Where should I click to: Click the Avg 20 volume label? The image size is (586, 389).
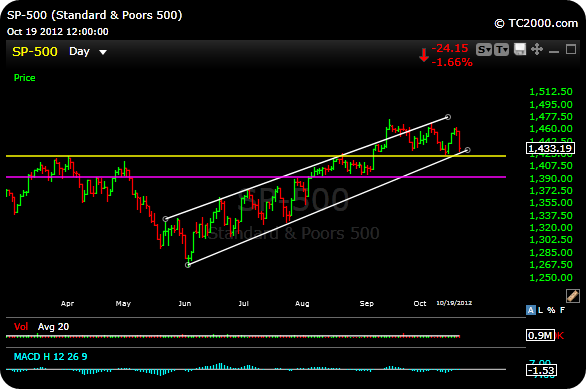pyautogui.click(x=53, y=327)
